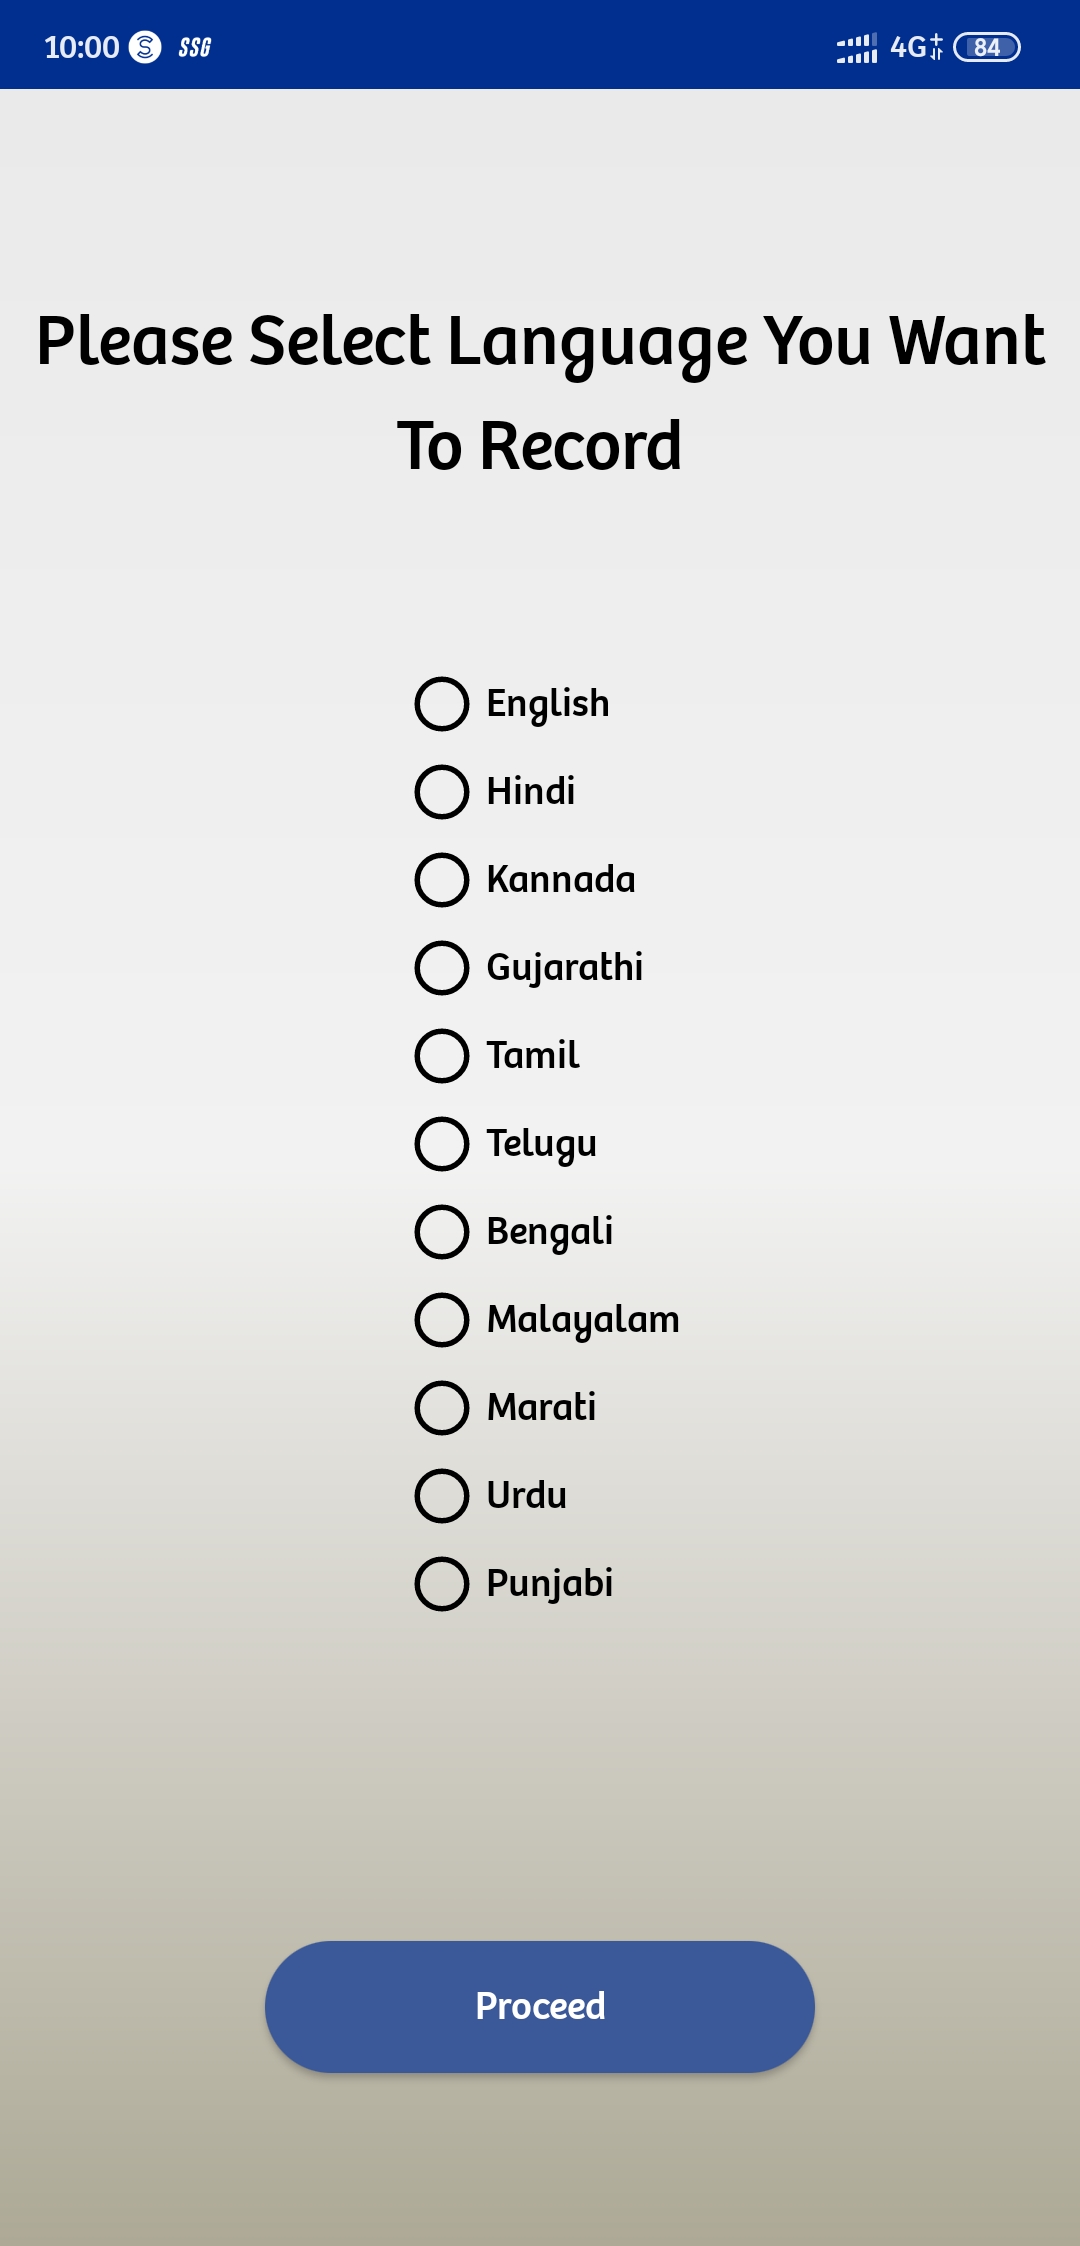This screenshot has height=2246, width=1080.
Task: Tap the Please Select Language heading
Action: click(x=540, y=393)
